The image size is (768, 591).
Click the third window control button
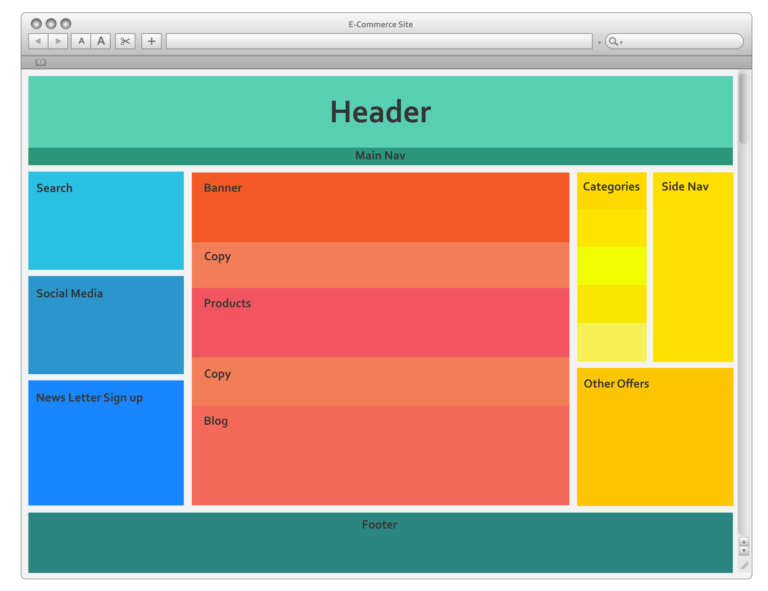pos(66,24)
